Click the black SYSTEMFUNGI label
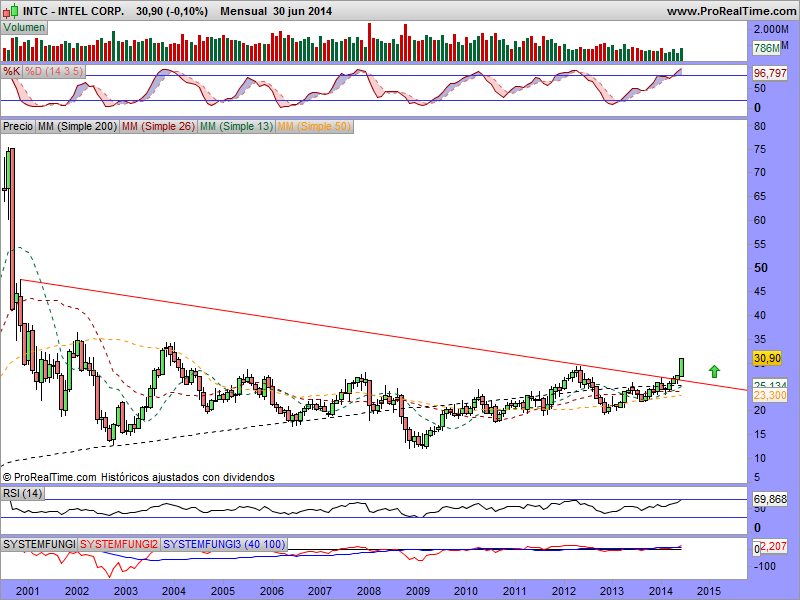 (x=39, y=544)
